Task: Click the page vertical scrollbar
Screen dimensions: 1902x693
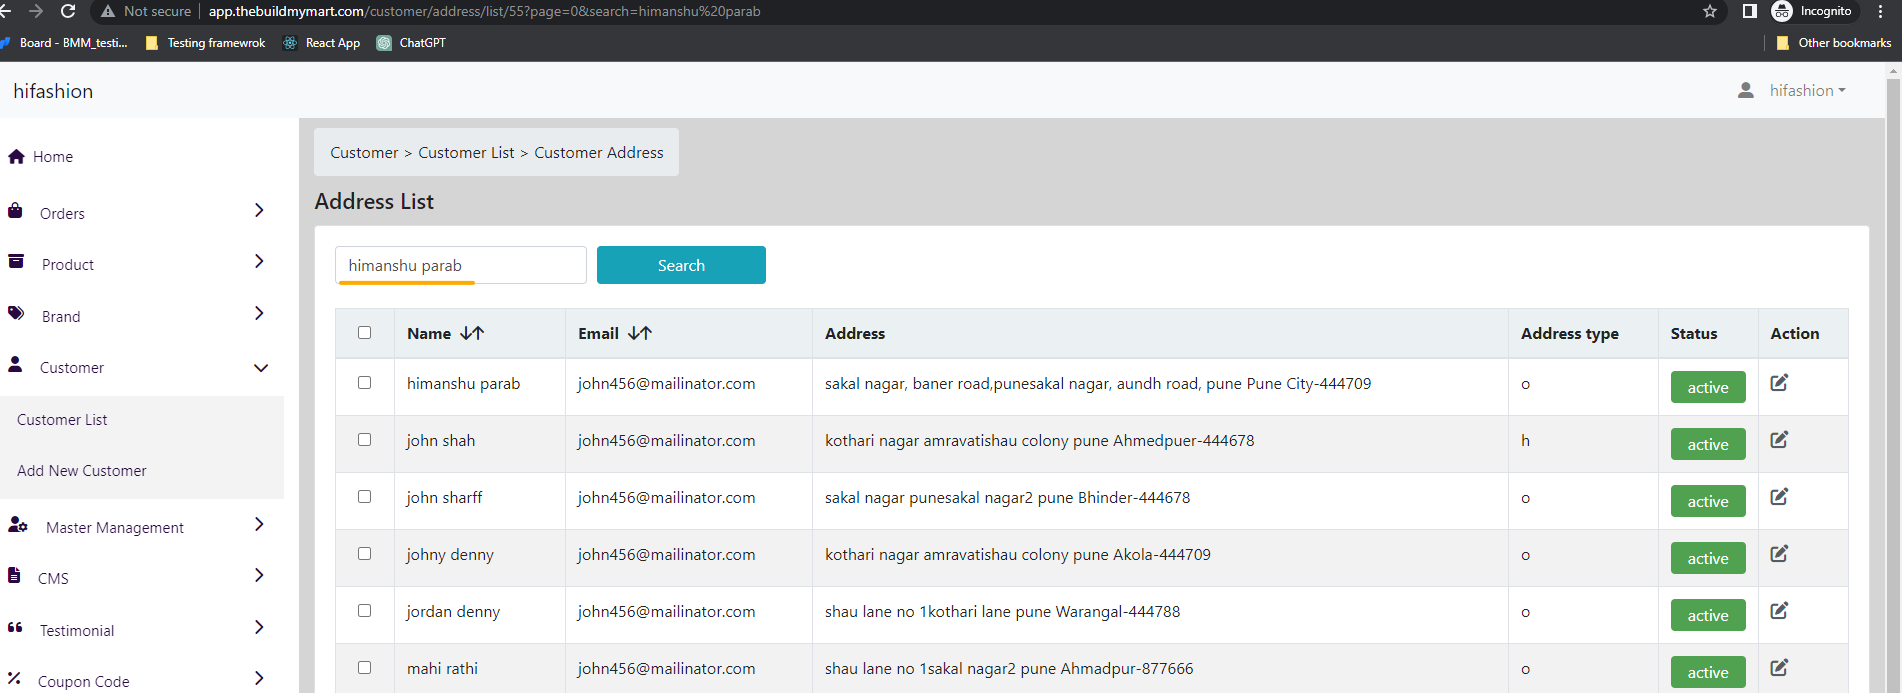Action: (x=1893, y=380)
